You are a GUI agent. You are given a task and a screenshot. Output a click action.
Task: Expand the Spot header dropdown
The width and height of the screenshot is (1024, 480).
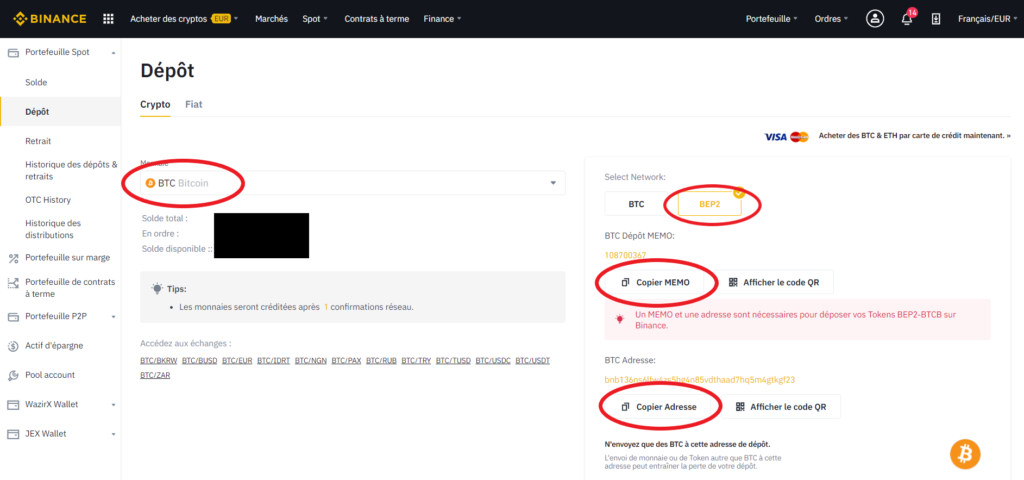click(x=315, y=19)
